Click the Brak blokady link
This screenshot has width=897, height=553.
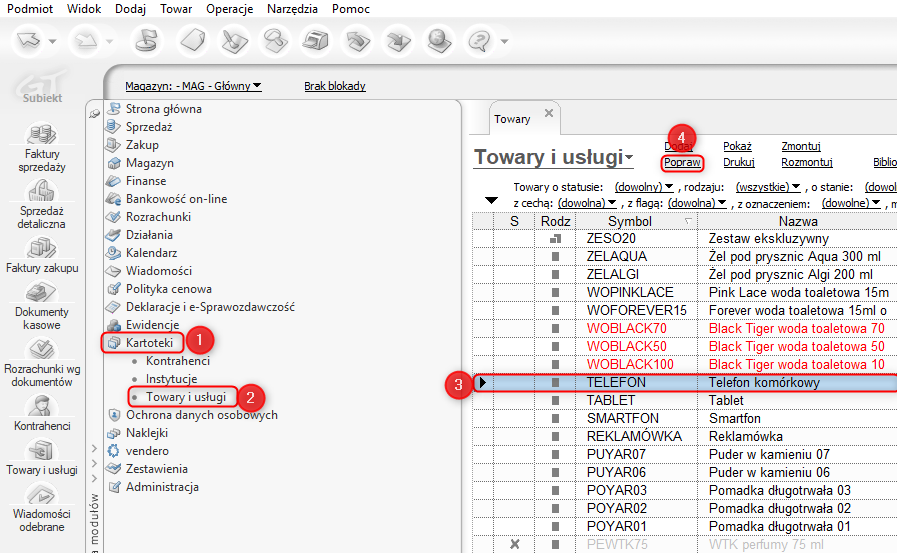click(335, 86)
